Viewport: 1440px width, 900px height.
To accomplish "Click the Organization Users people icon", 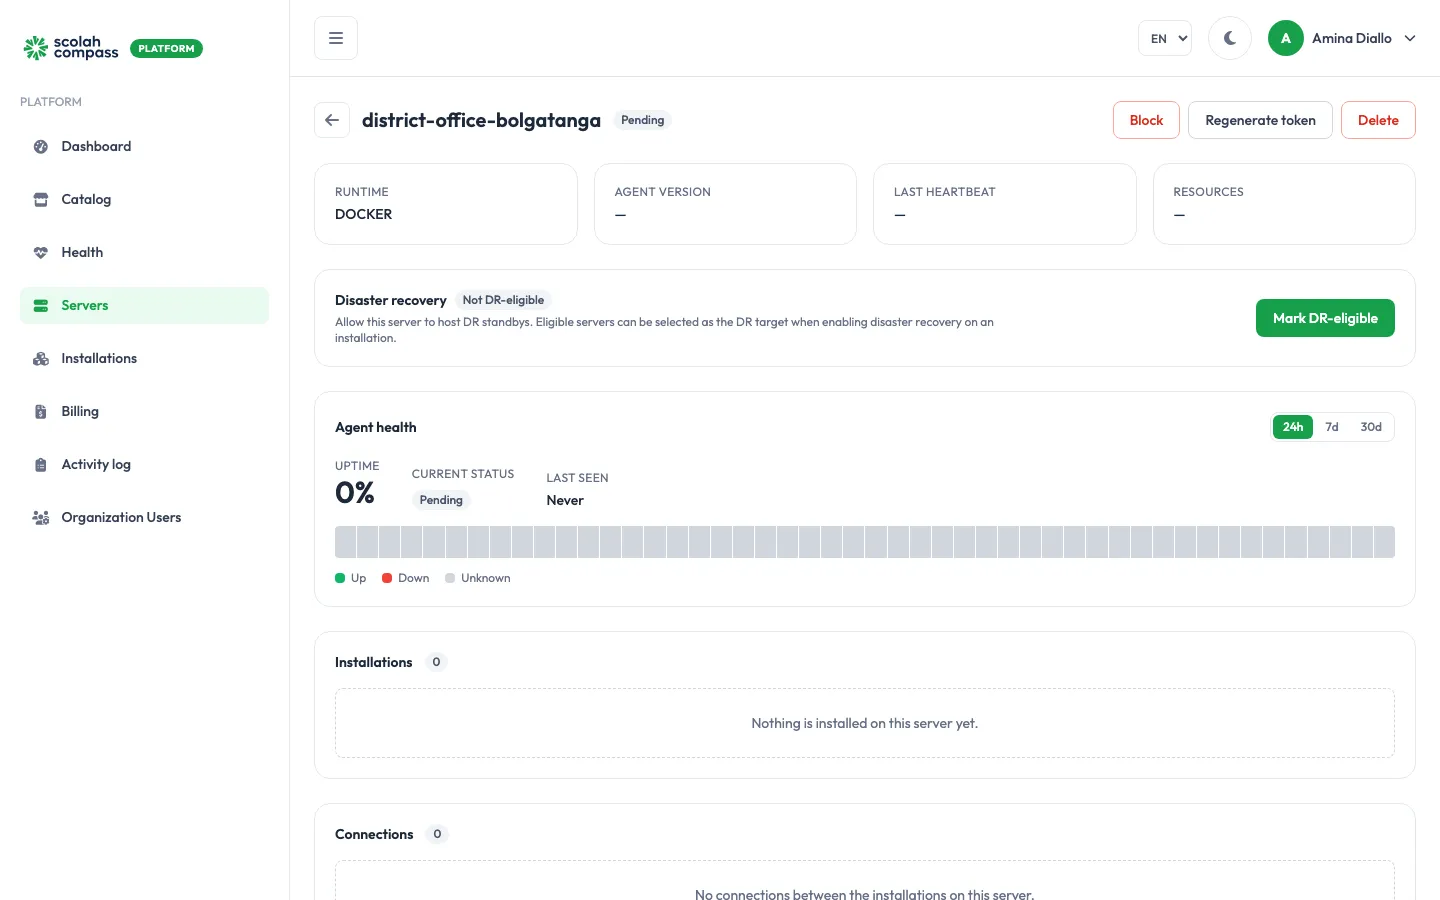I will click(41, 517).
